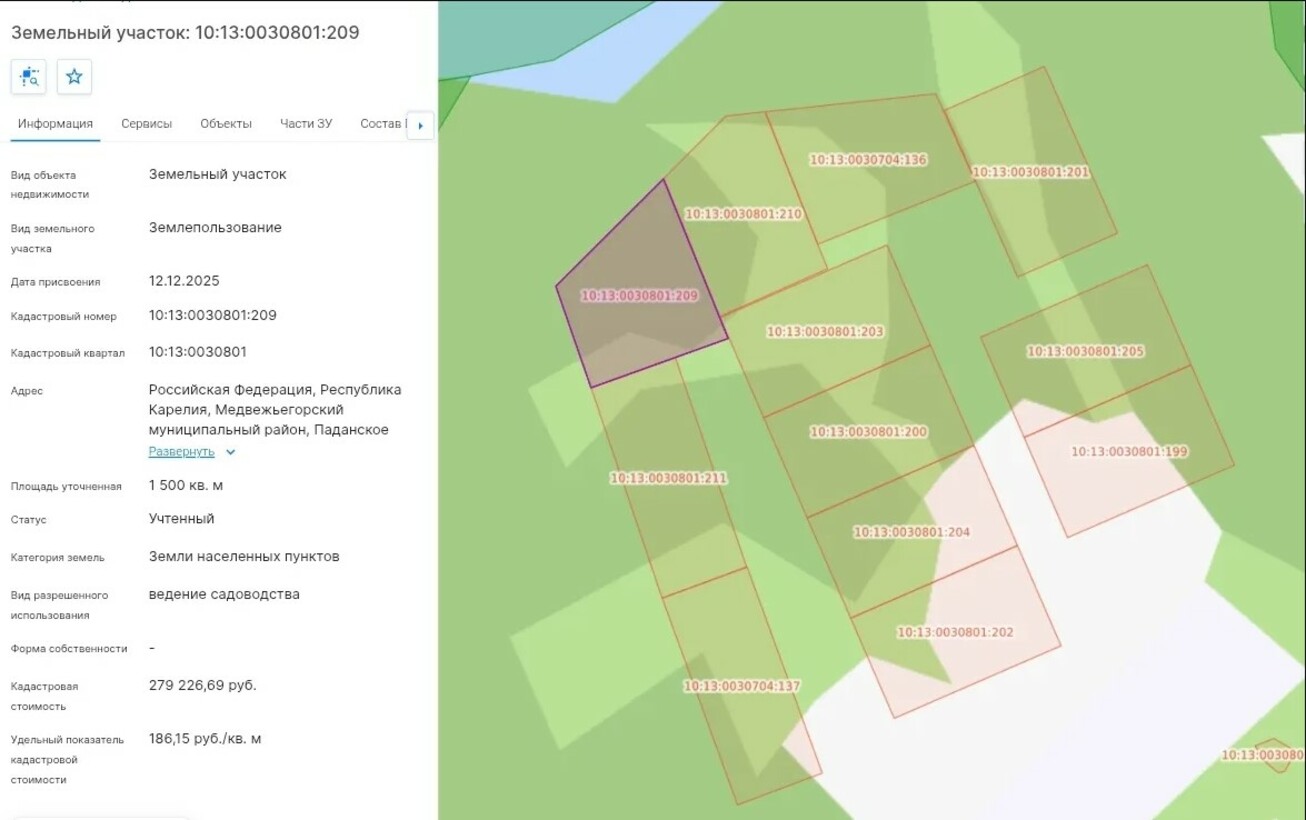This screenshot has height=820, width=1306.
Task: Go to the Объекты tab
Action: 225,124
